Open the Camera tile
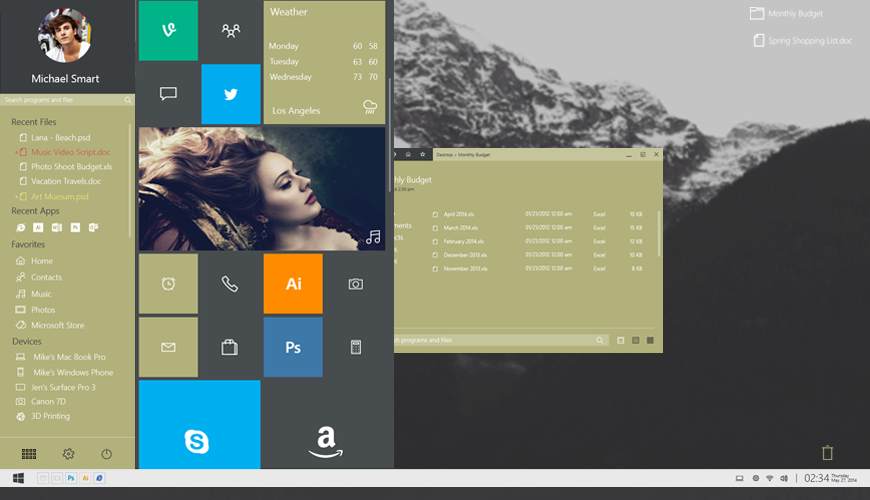Viewport: 870px width, 500px height. coord(355,284)
